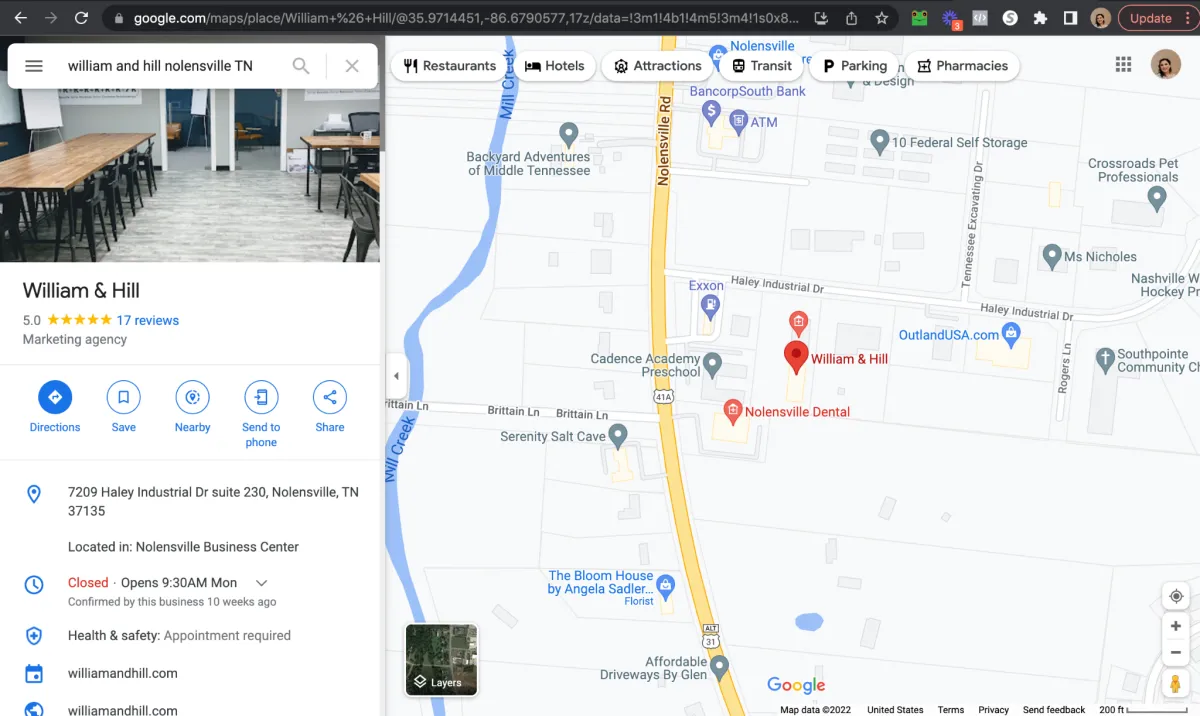Expand the opening hours dropdown
The height and width of the screenshot is (716, 1200).
(262, 583)
